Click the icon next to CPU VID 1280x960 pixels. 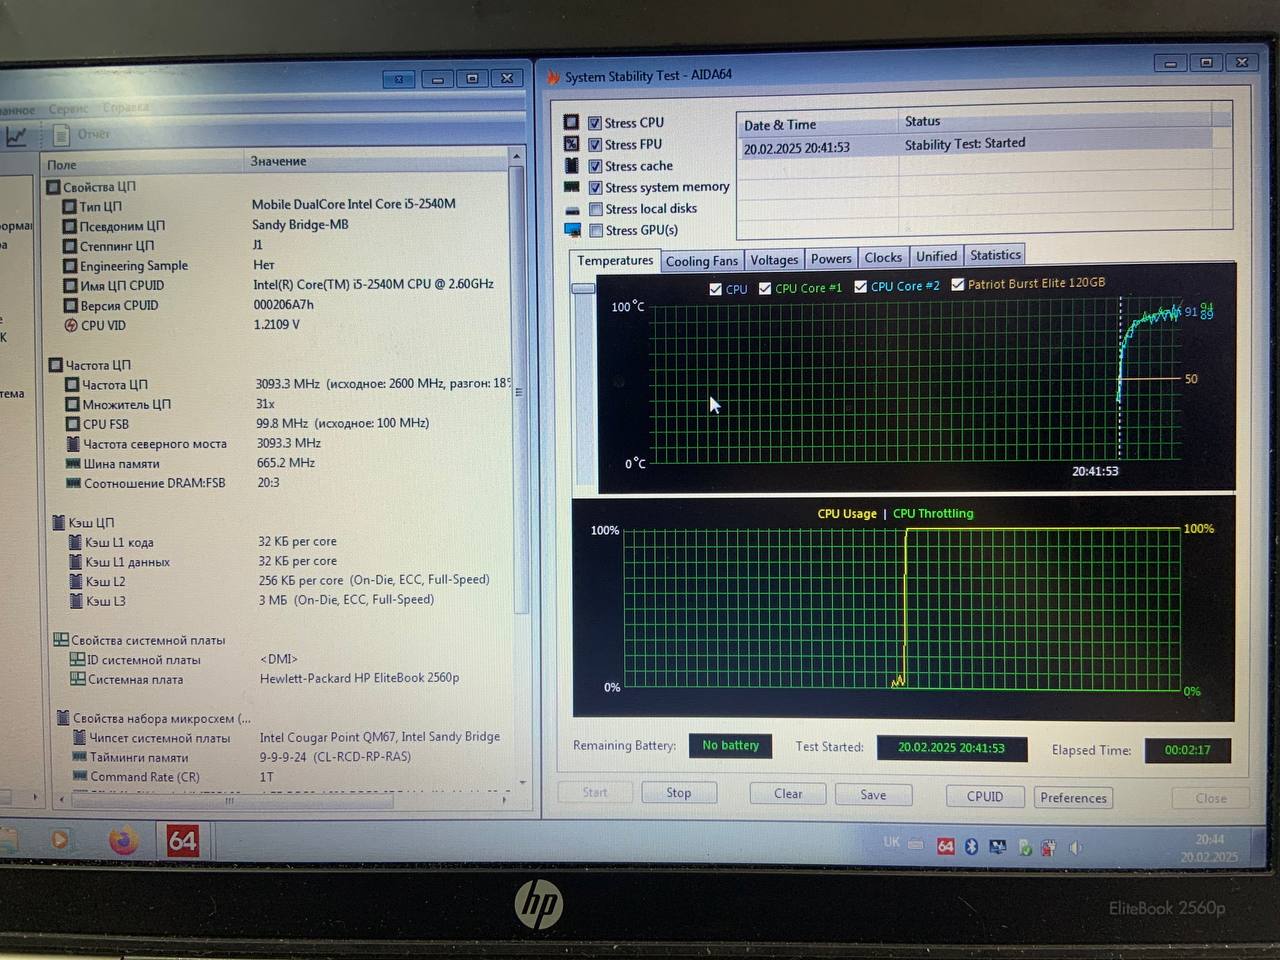[x=70, y=325]
